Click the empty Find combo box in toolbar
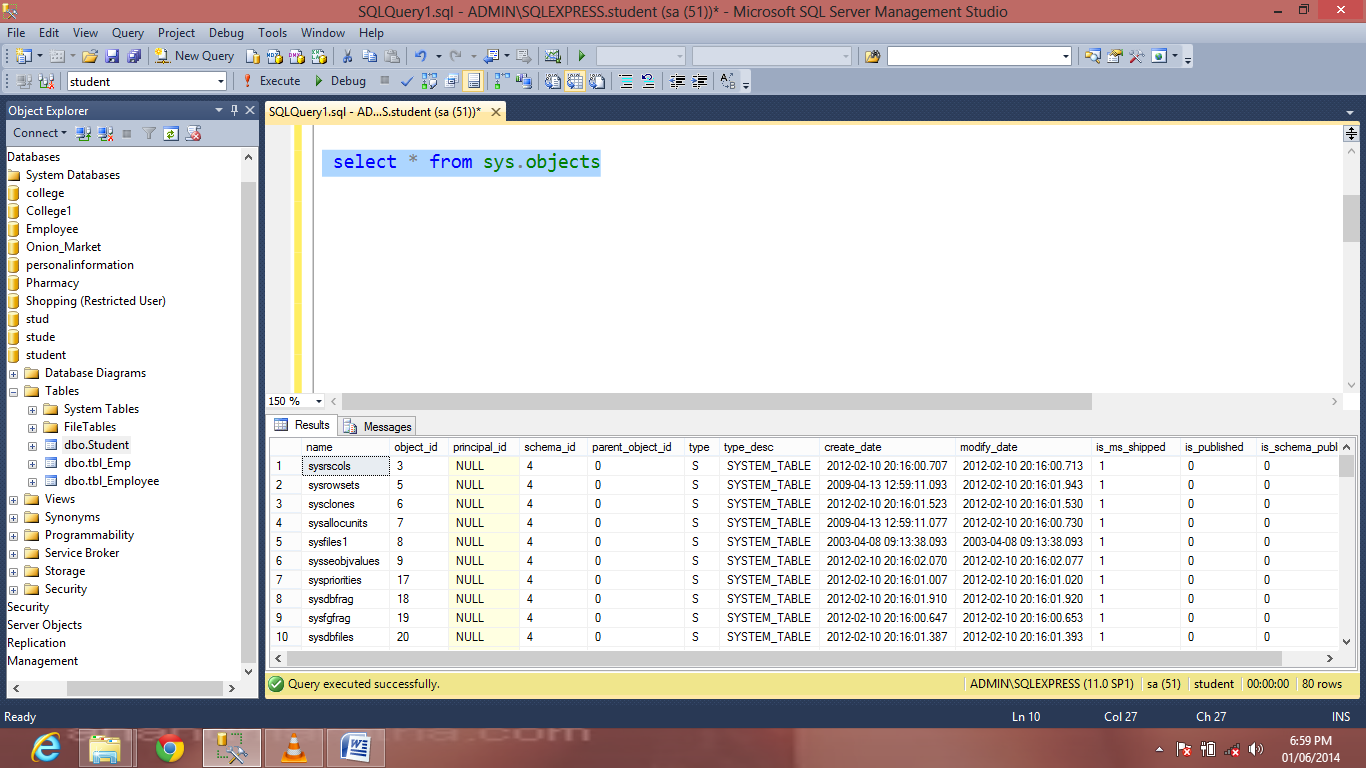This screenshot has height=768, width=1366. [979, 56]
